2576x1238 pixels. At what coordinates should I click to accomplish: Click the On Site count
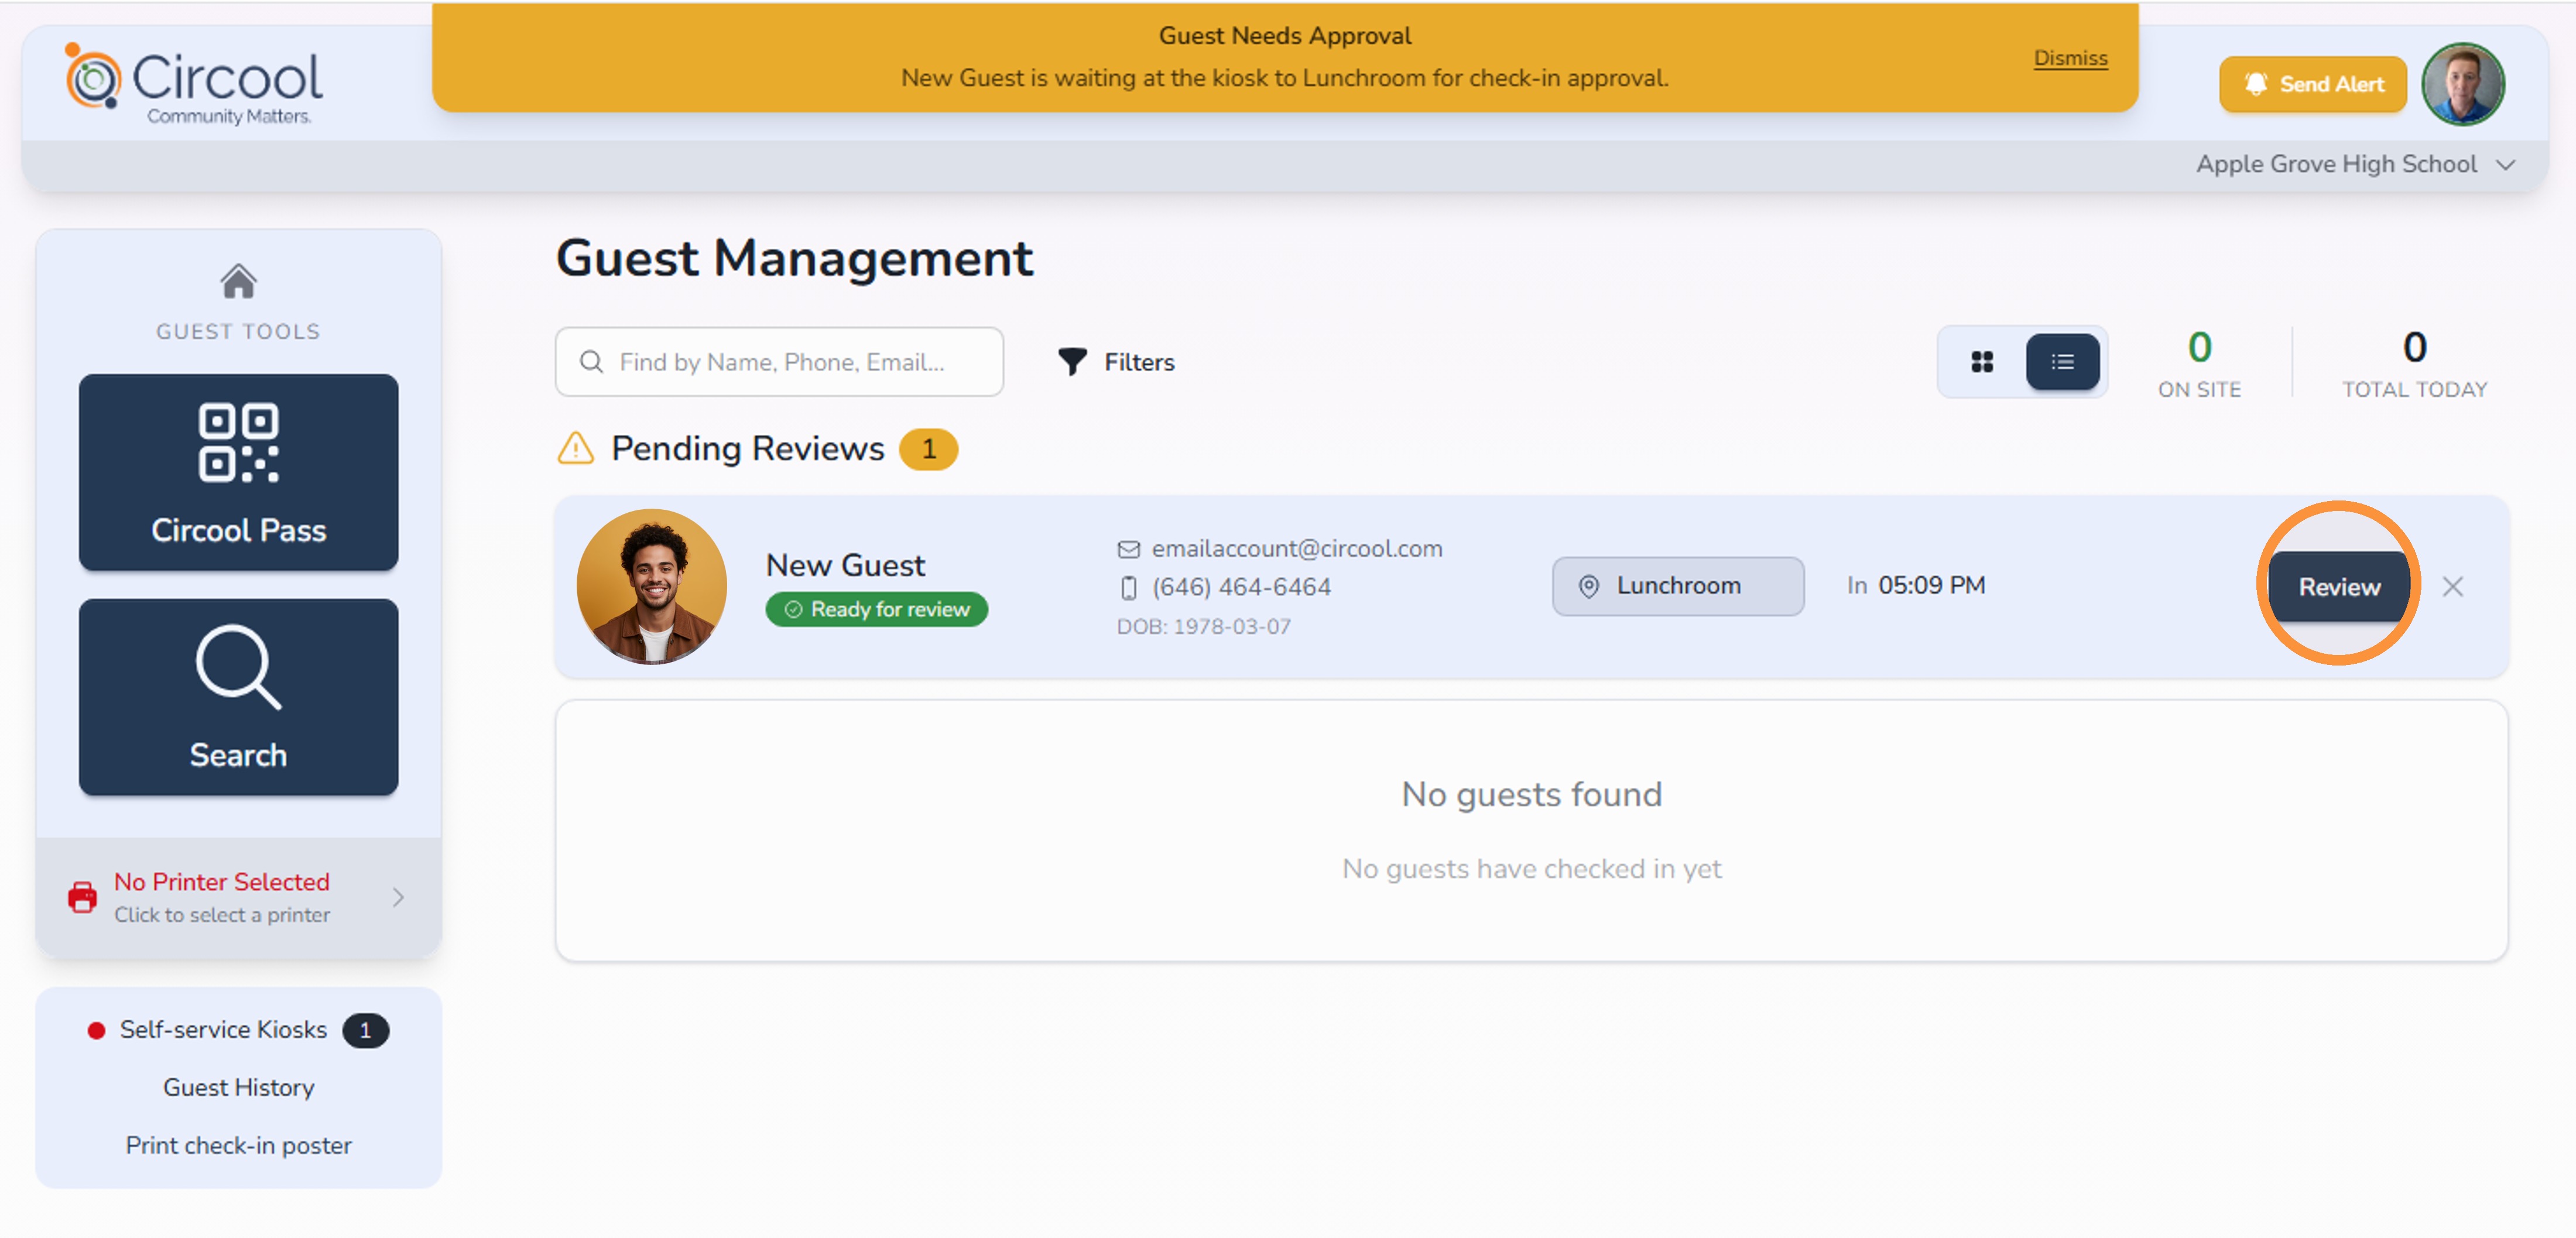(x=2199, y=347)
